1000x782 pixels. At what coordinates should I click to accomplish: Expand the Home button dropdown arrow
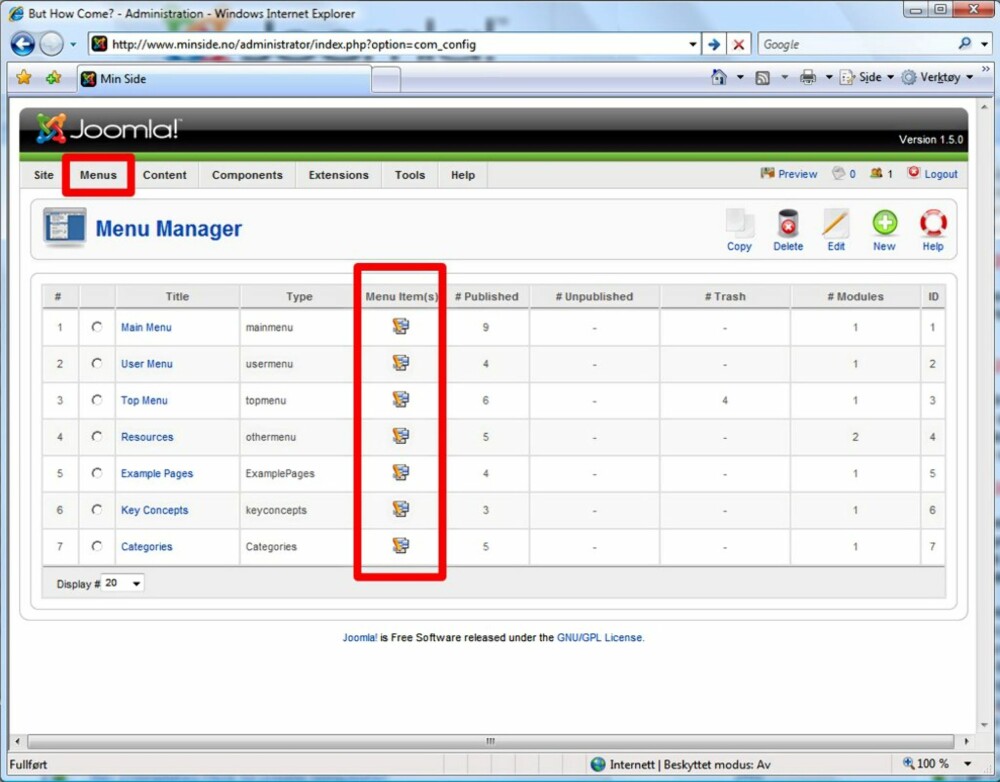pyautogui.click(x=740, y=77)
